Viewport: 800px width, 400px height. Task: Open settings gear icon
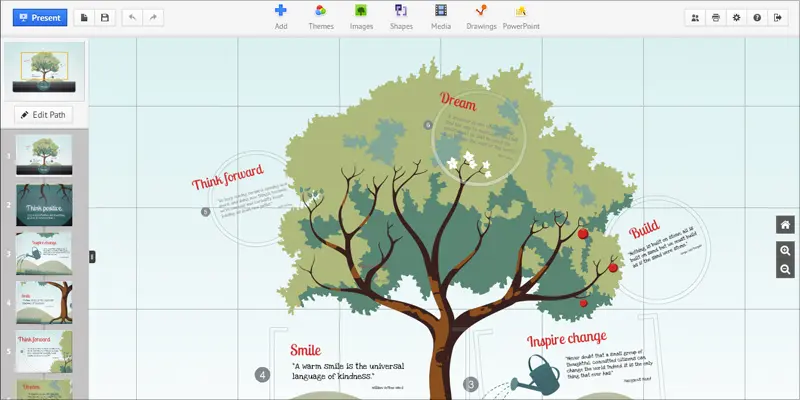point(736,17)
